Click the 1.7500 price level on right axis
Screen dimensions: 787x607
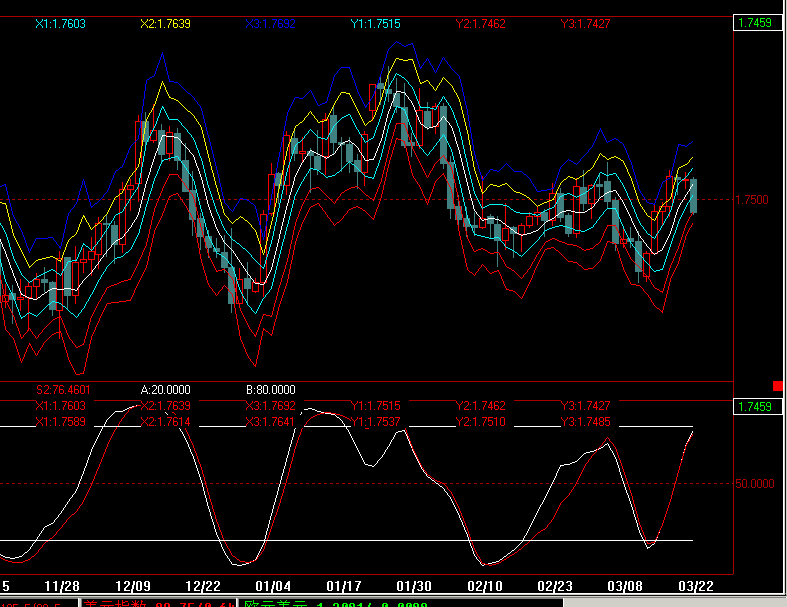[x=751, y=200]
